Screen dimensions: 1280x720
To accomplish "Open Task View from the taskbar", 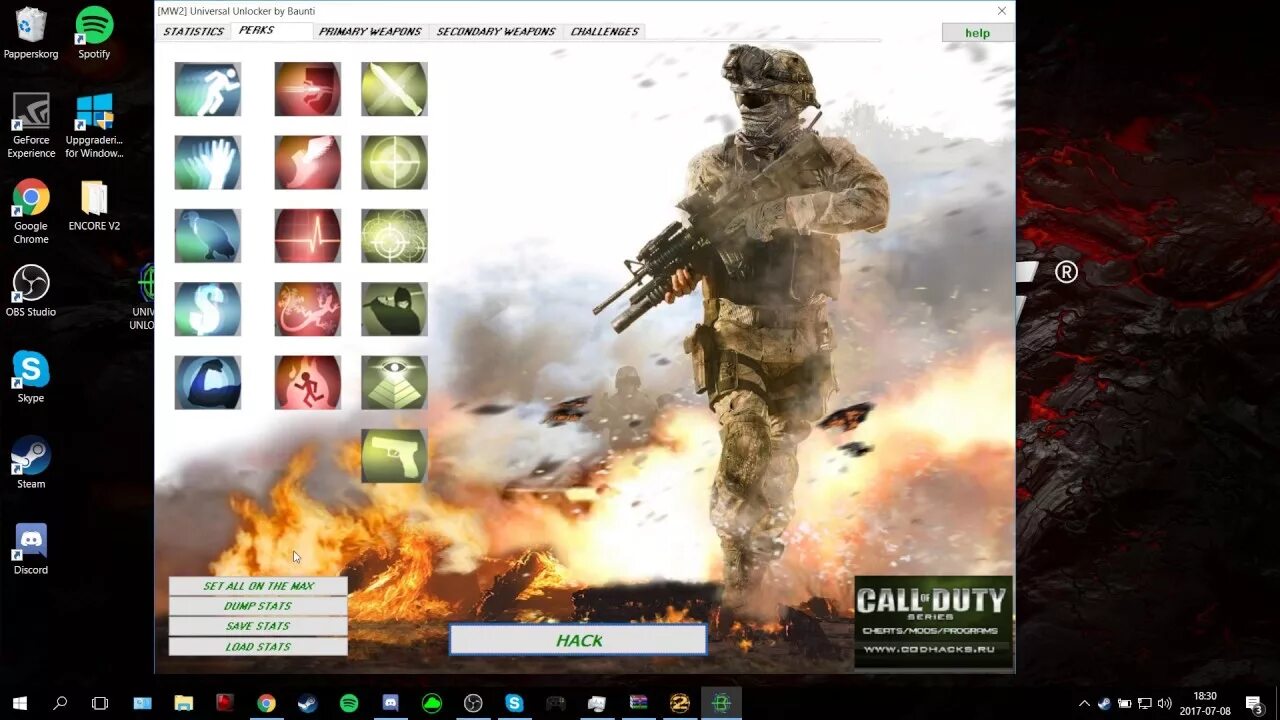I will (100, 703).
